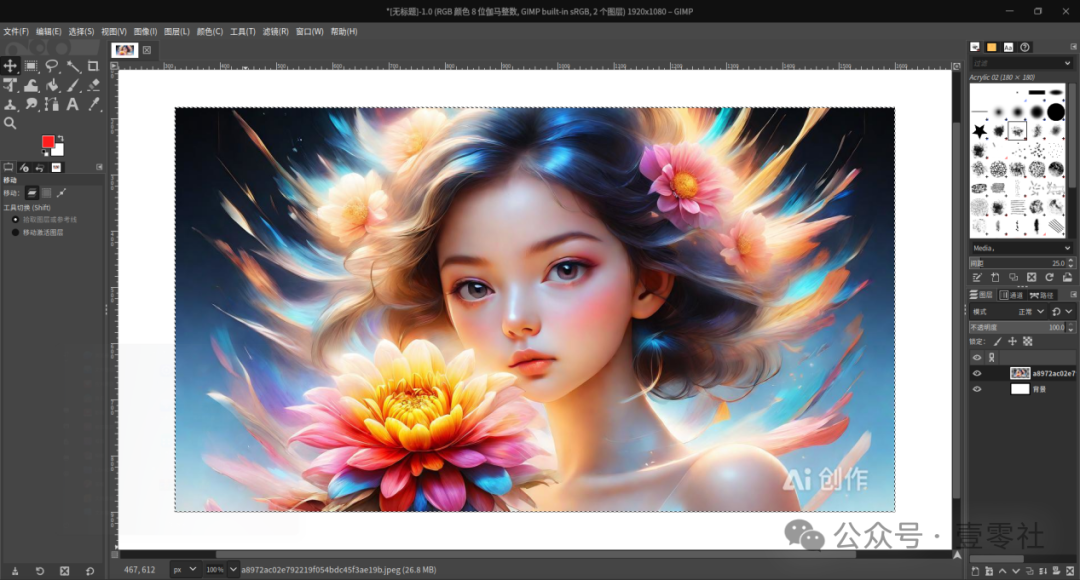Hide the a8972ac02e7 layer eye icon
The height and width of the screenshot is (580, 1080).
[977, 373]
